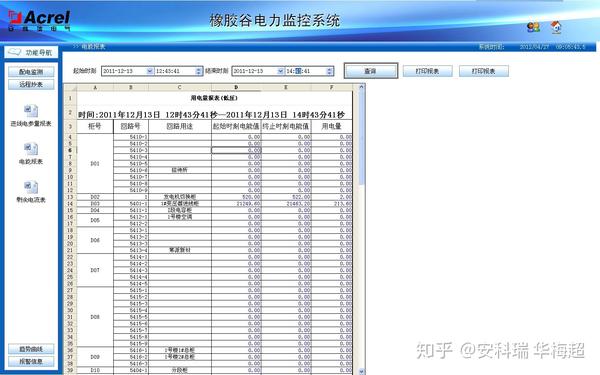600x375 pixels.
Task: Select column B header
Action: click(131, 88)
